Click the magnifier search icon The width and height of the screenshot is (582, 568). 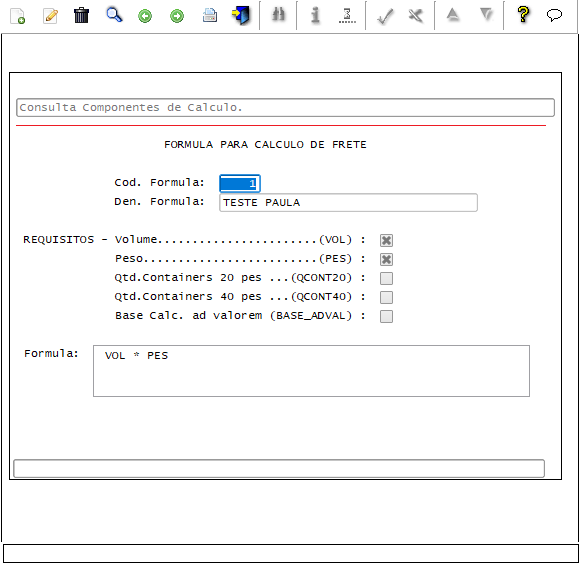coord(114,15)
